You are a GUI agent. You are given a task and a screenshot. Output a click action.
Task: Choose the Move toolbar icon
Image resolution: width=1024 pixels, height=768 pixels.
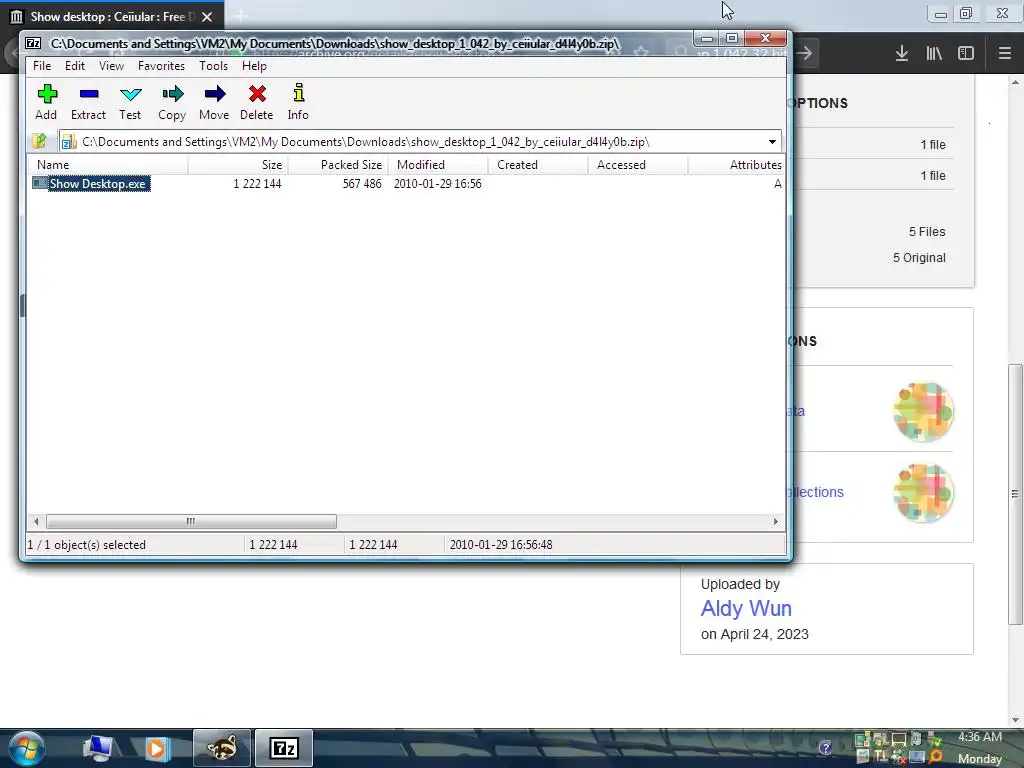(x=214, y=102)
